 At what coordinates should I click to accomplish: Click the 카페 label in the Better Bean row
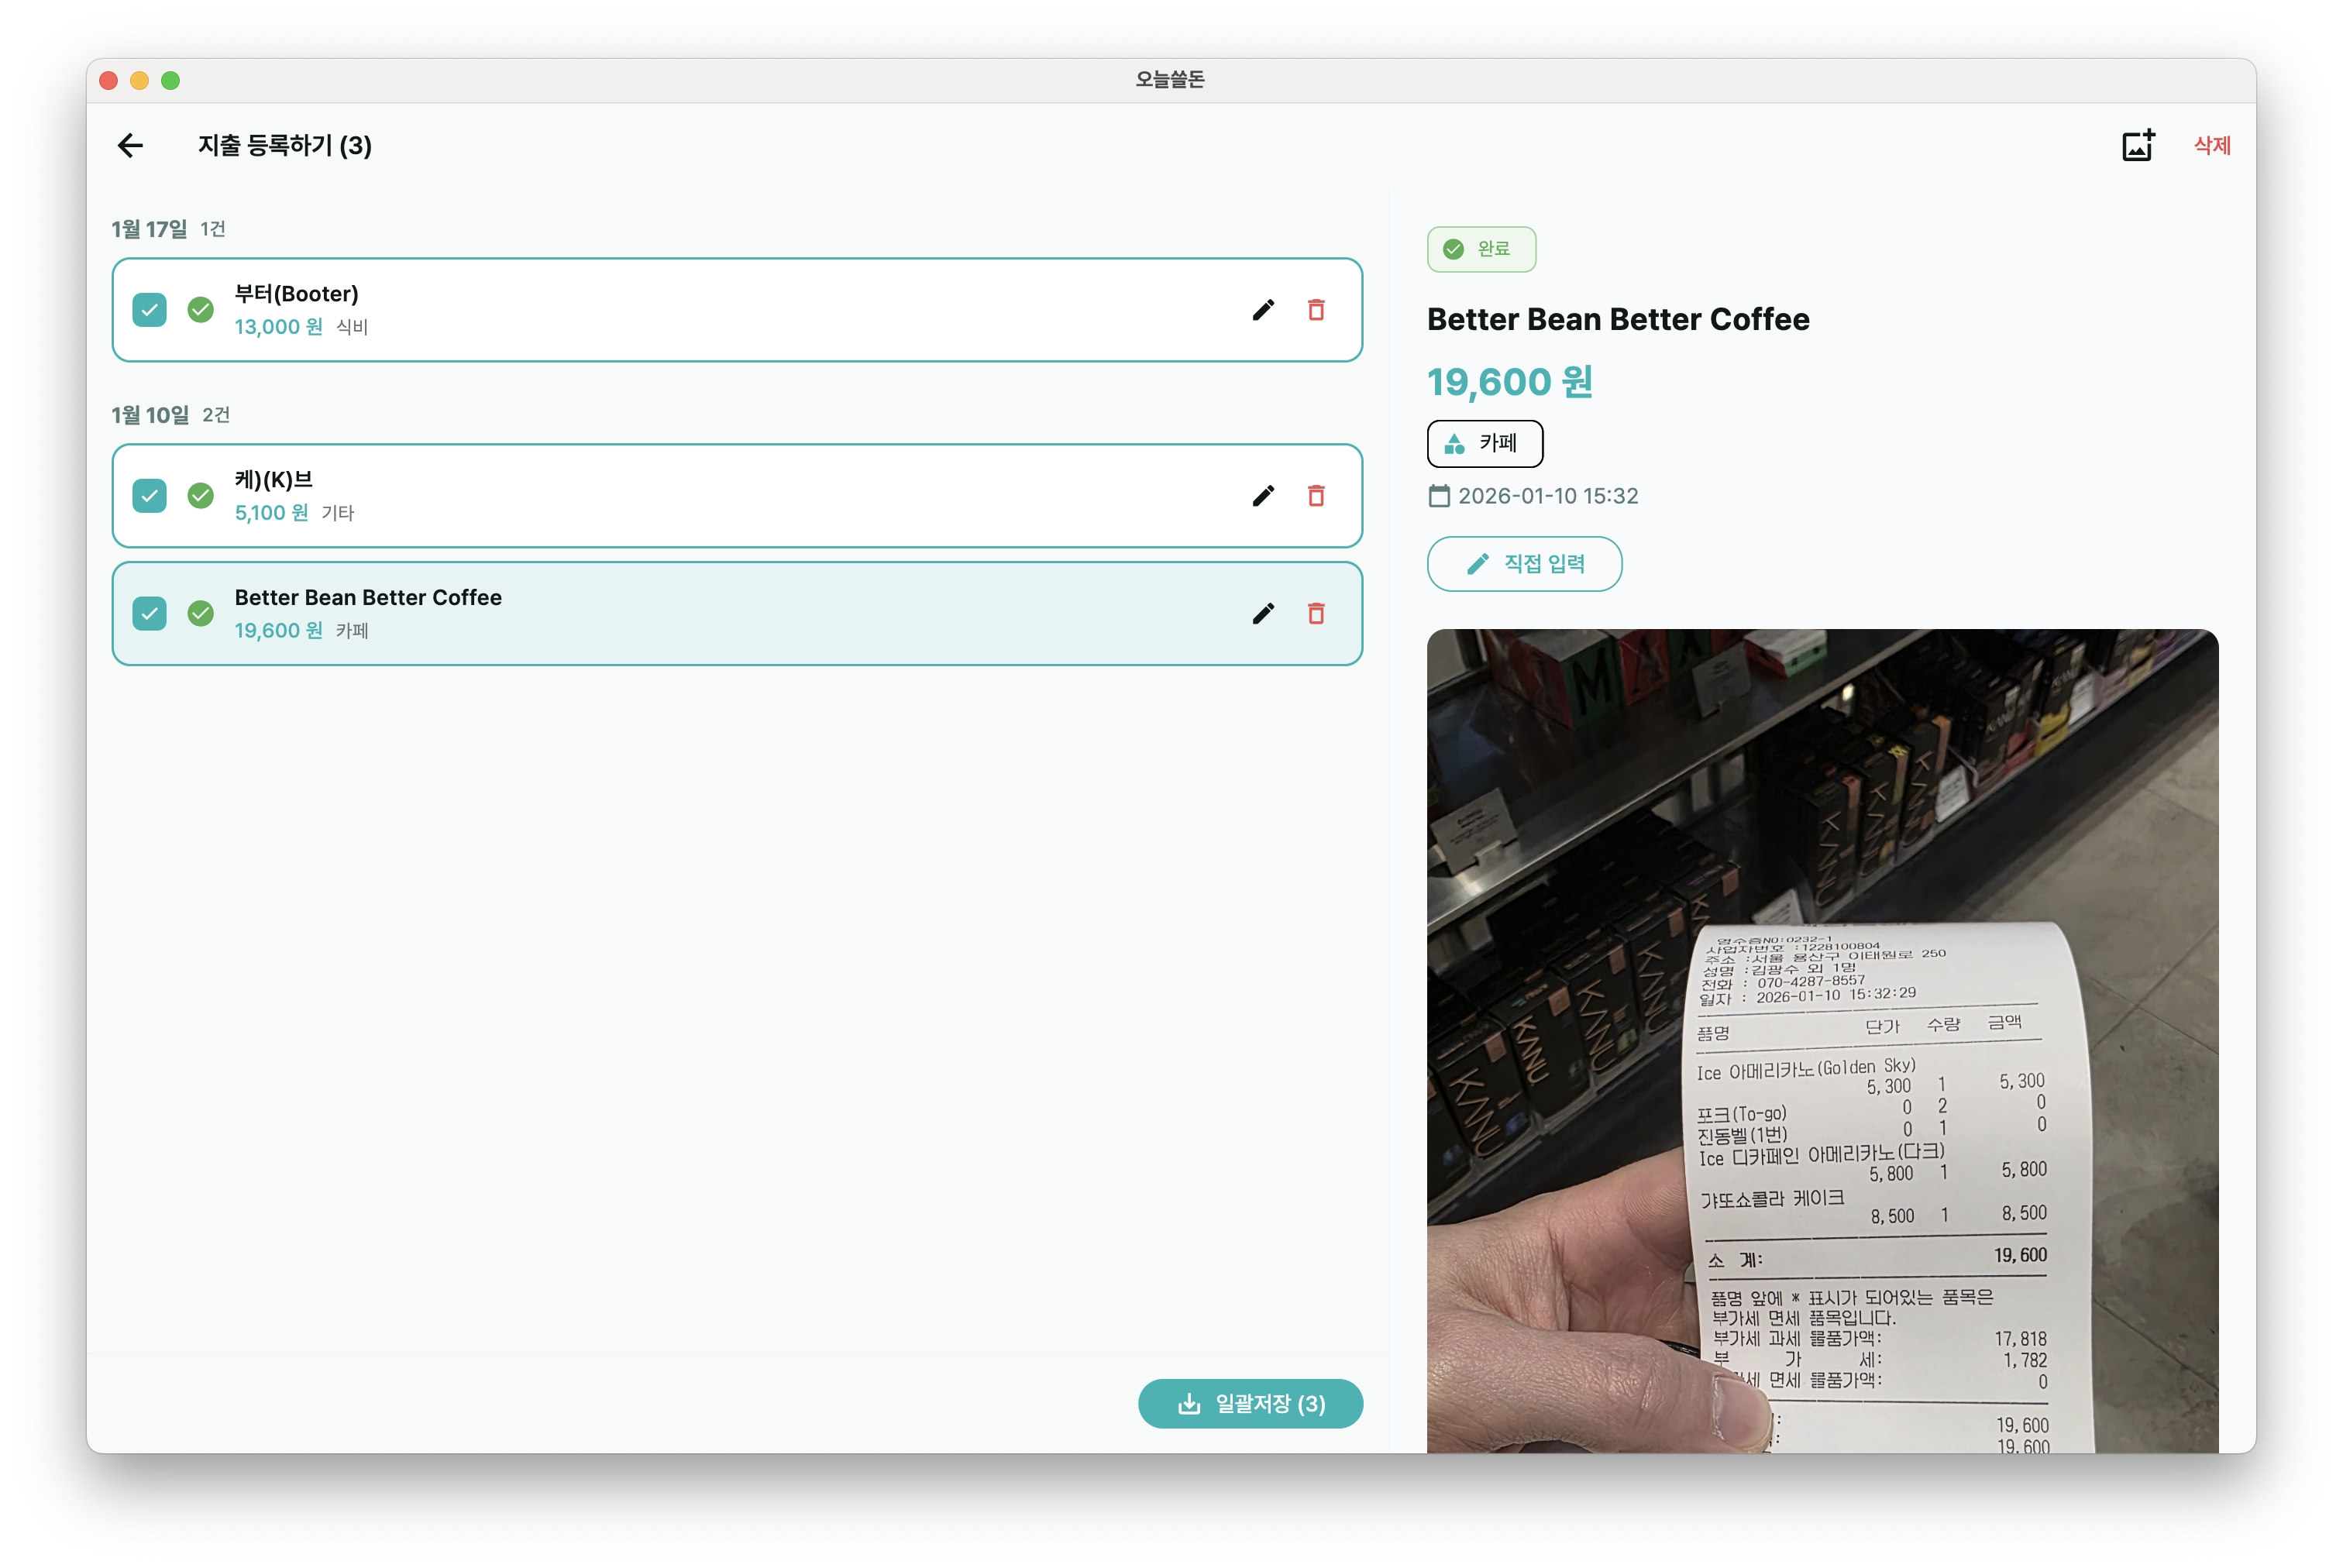[352, 631]
